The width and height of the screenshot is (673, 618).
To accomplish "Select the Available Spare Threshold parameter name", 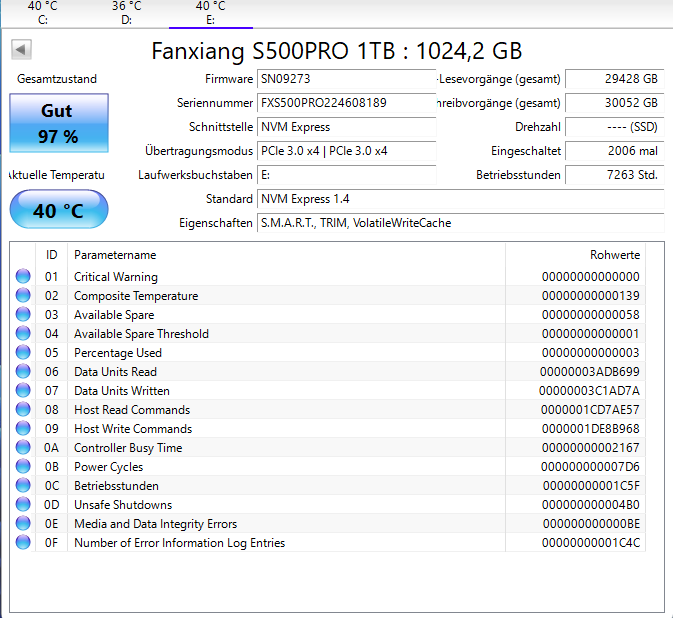I will click(x=141, y=334).
